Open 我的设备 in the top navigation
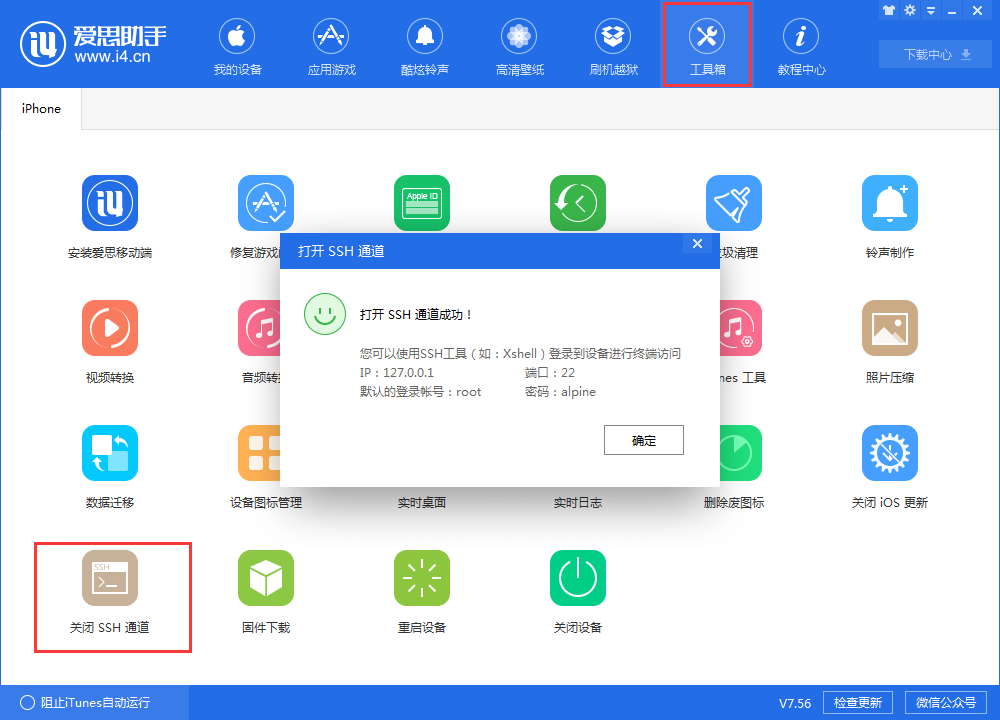Viewport: 1000px width, 720px height. (x=237, y=47)
